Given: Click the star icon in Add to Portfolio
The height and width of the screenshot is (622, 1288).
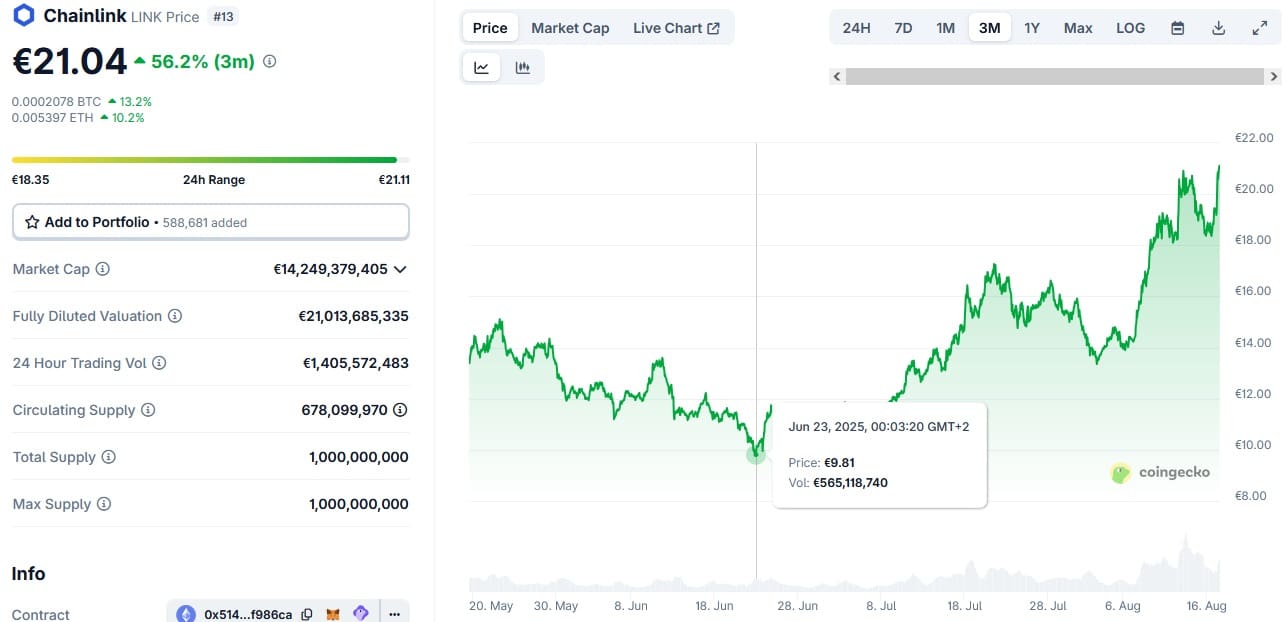Looking at the screenshot, I should [32, 222].
